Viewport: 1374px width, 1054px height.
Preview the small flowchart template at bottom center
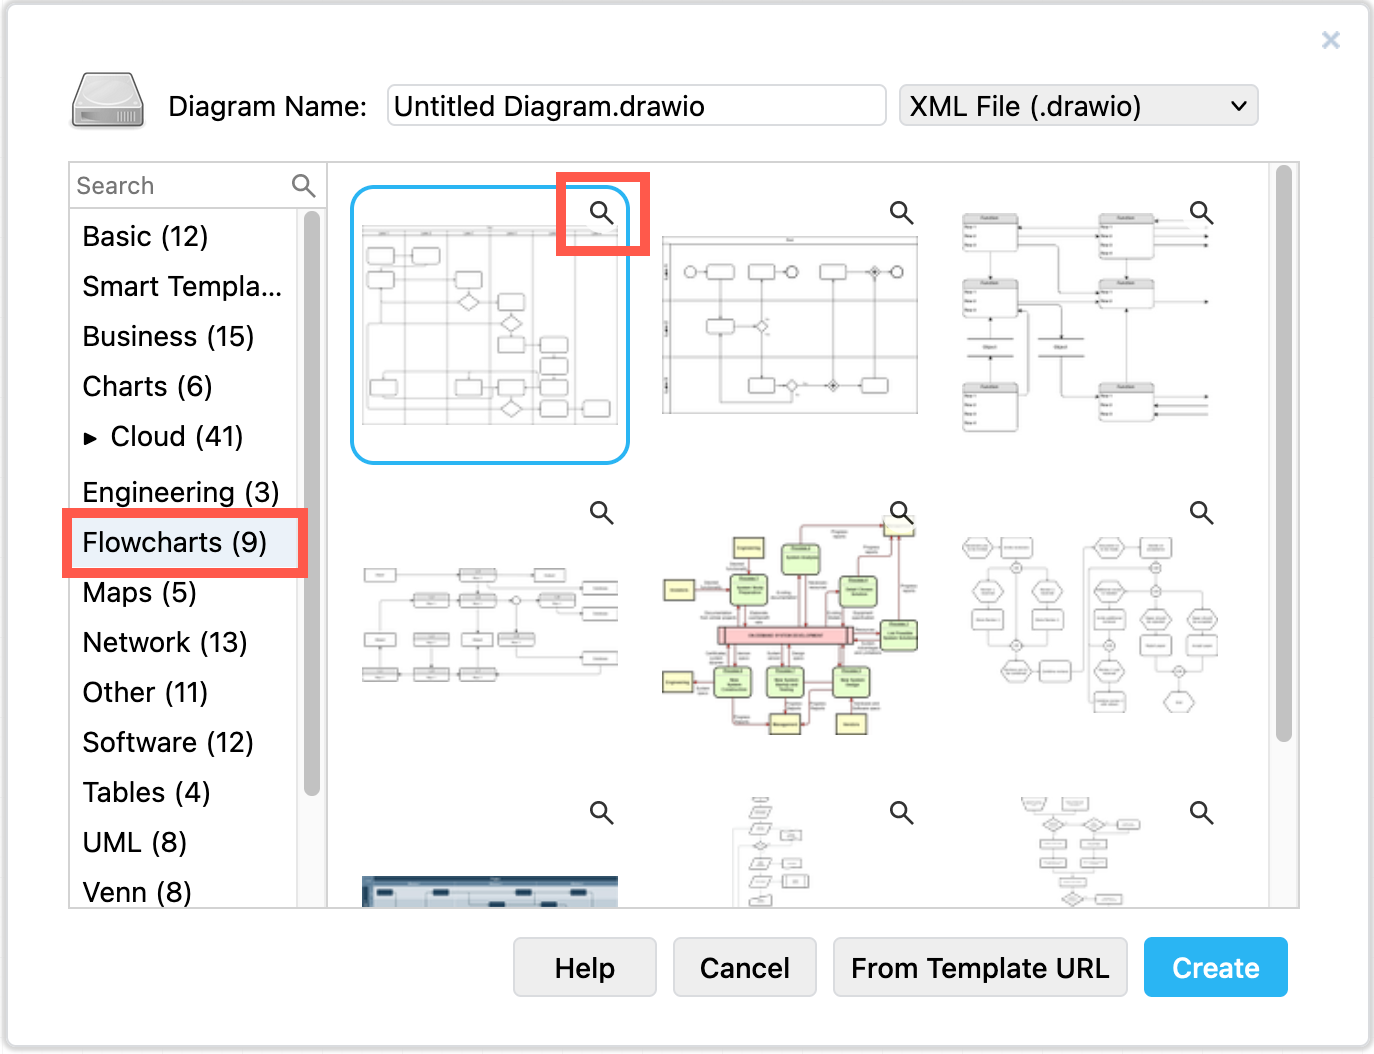[901, 812]
